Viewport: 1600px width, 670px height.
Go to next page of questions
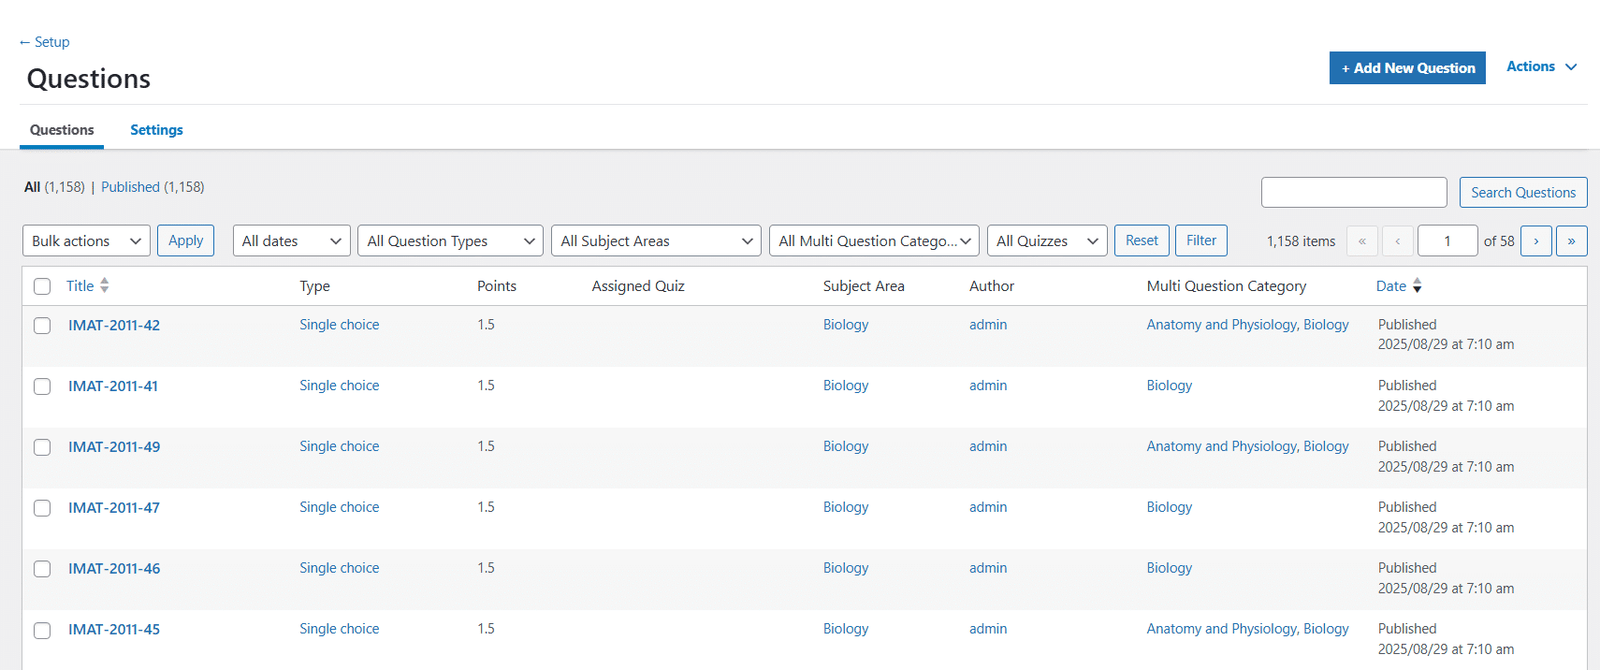(x=1536, y=241)
